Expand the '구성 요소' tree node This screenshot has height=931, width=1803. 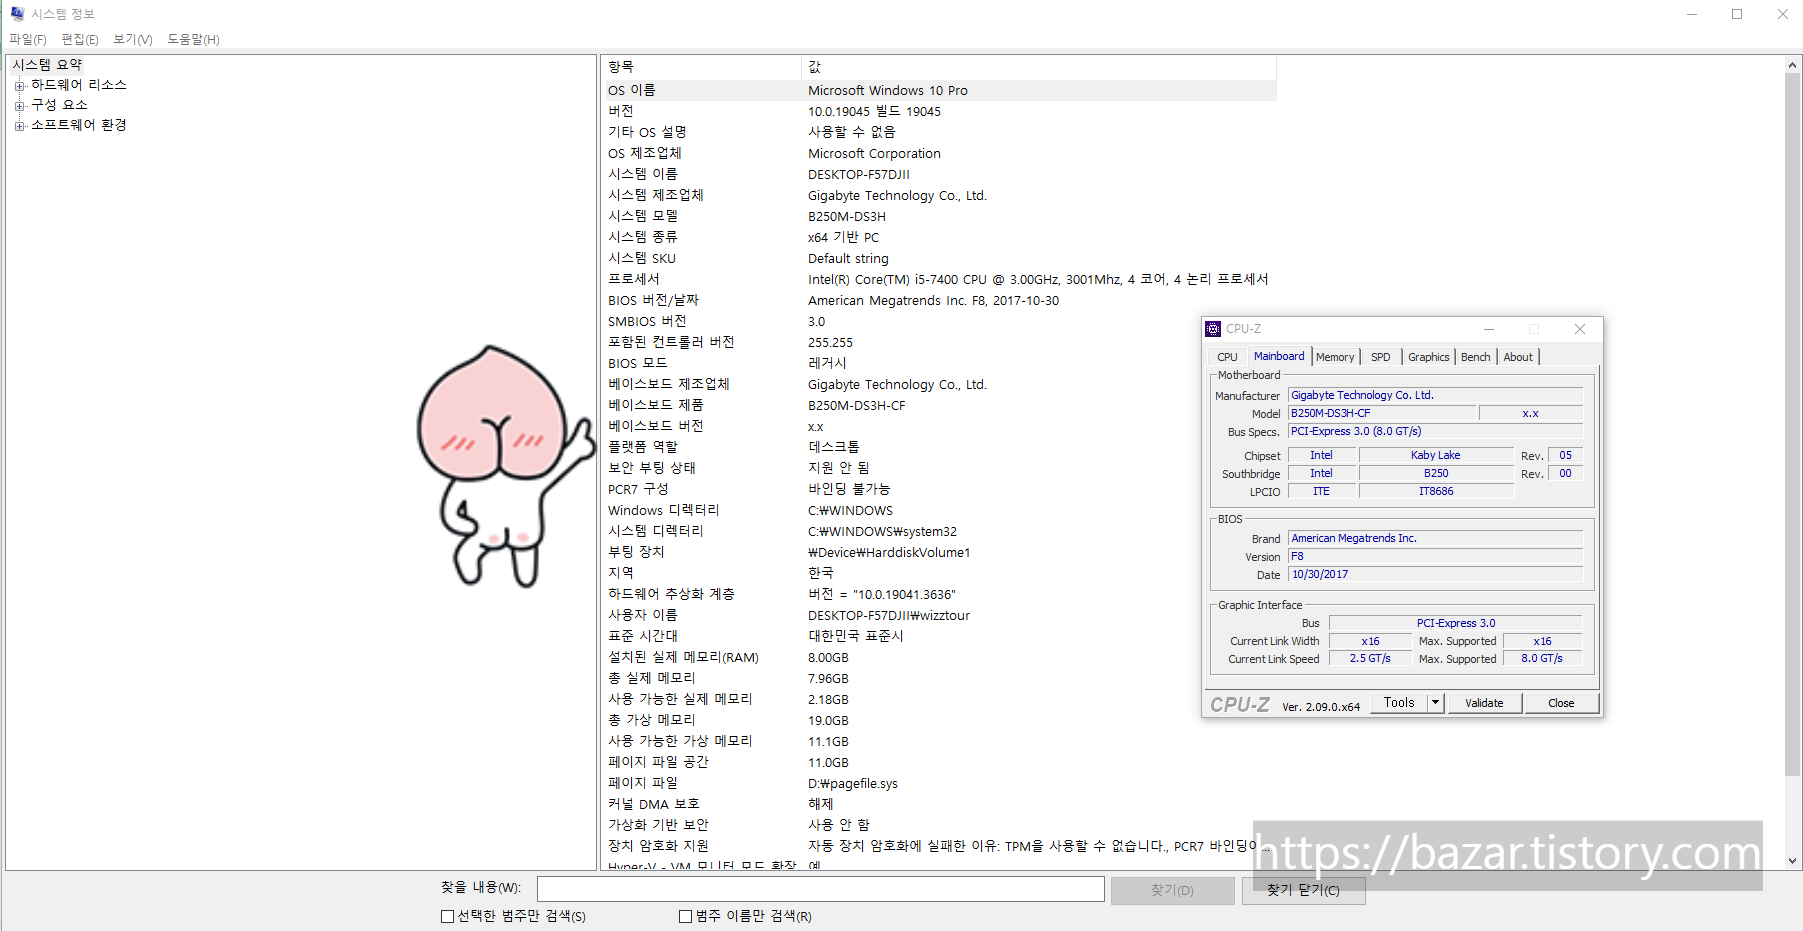pos(19,106)
